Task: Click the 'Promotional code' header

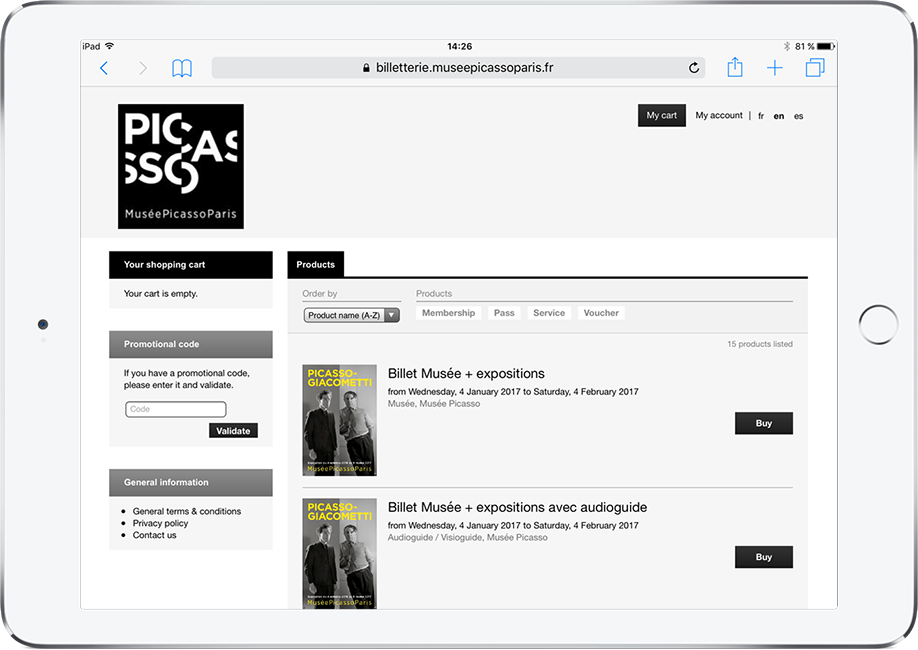Action: (x=191, y=344)
